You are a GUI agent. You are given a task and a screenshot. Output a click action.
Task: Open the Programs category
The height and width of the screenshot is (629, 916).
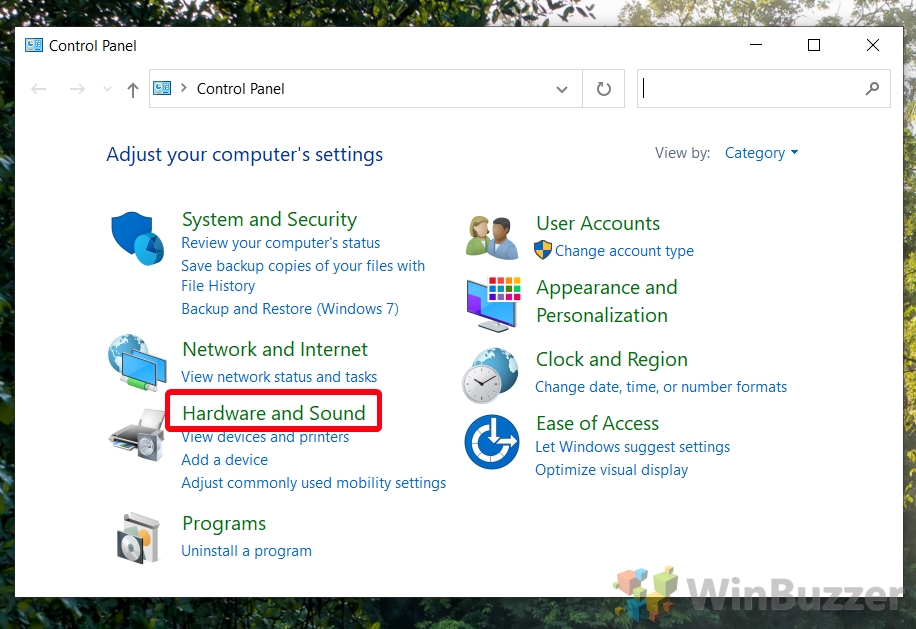[224, 524]
